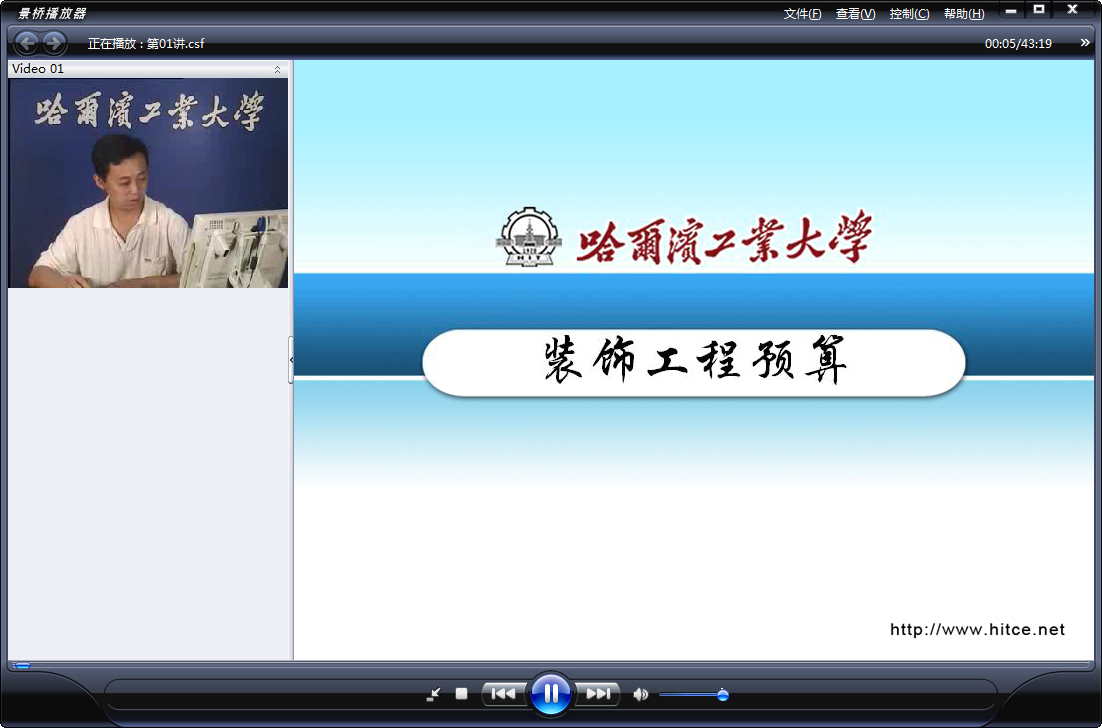Click the lecturer video thumbnail
This screenshot has width=1102, height=728.
click(148, 183)
